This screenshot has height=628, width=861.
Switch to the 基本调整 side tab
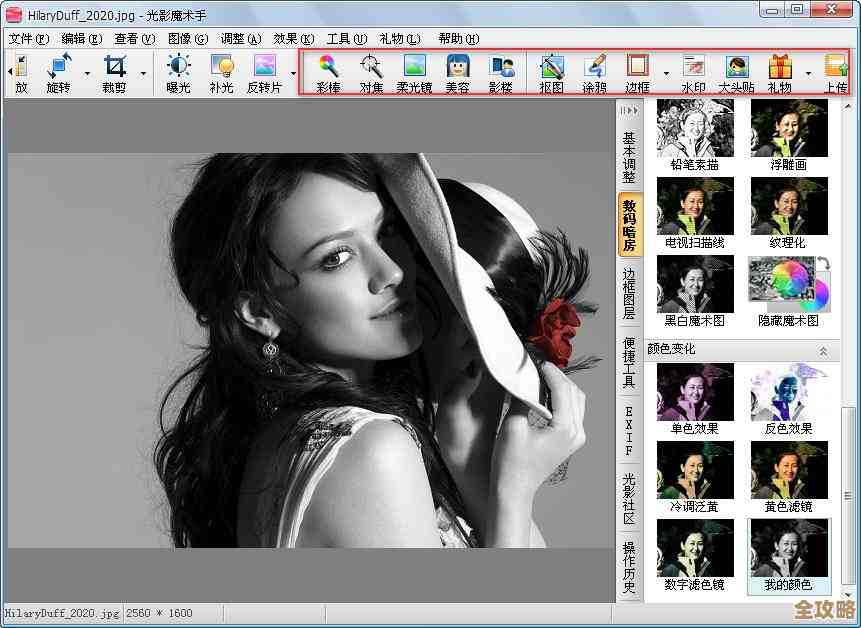629,157
